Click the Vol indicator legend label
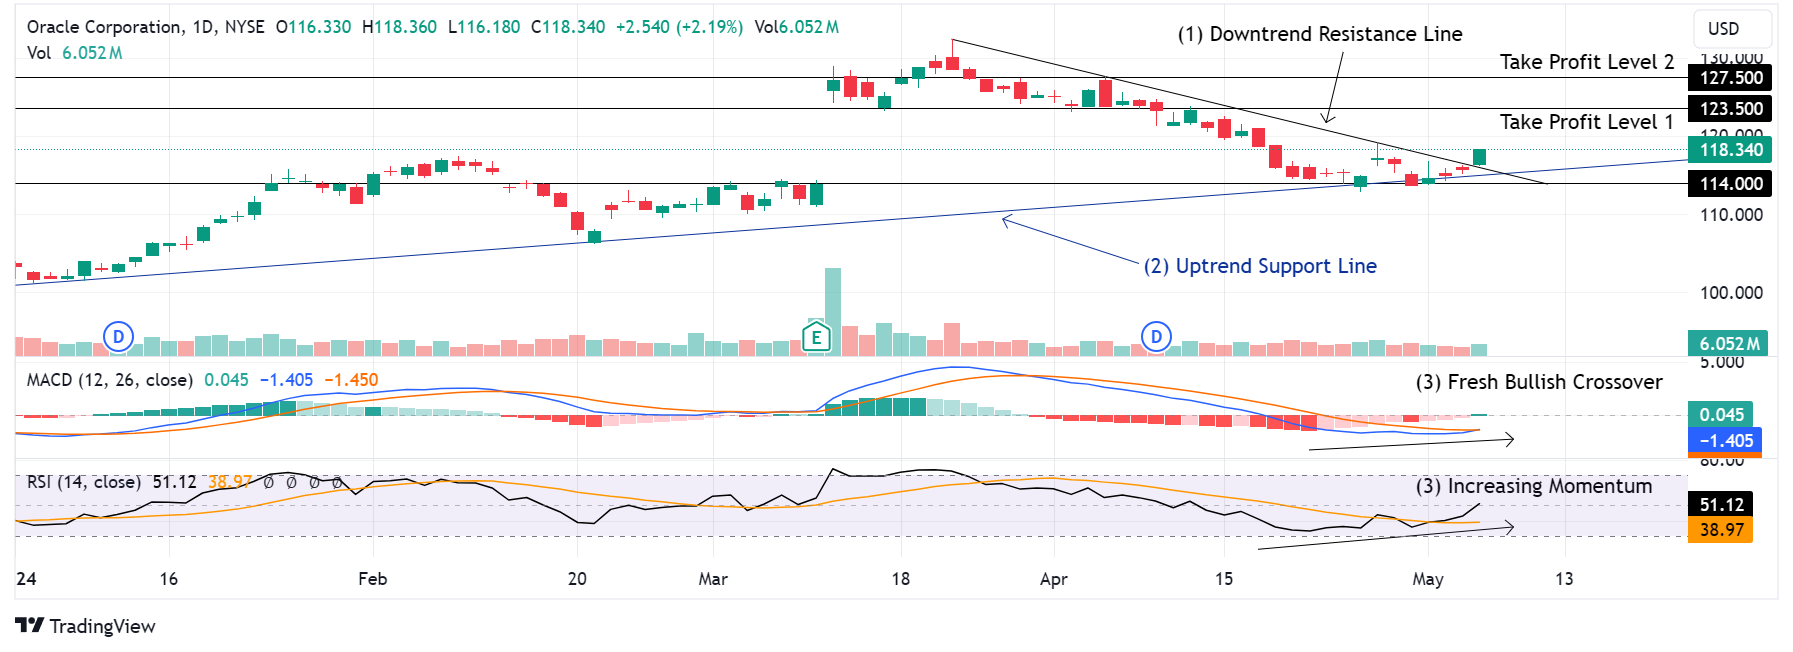The image size is (1793, 652). [39, 53]
